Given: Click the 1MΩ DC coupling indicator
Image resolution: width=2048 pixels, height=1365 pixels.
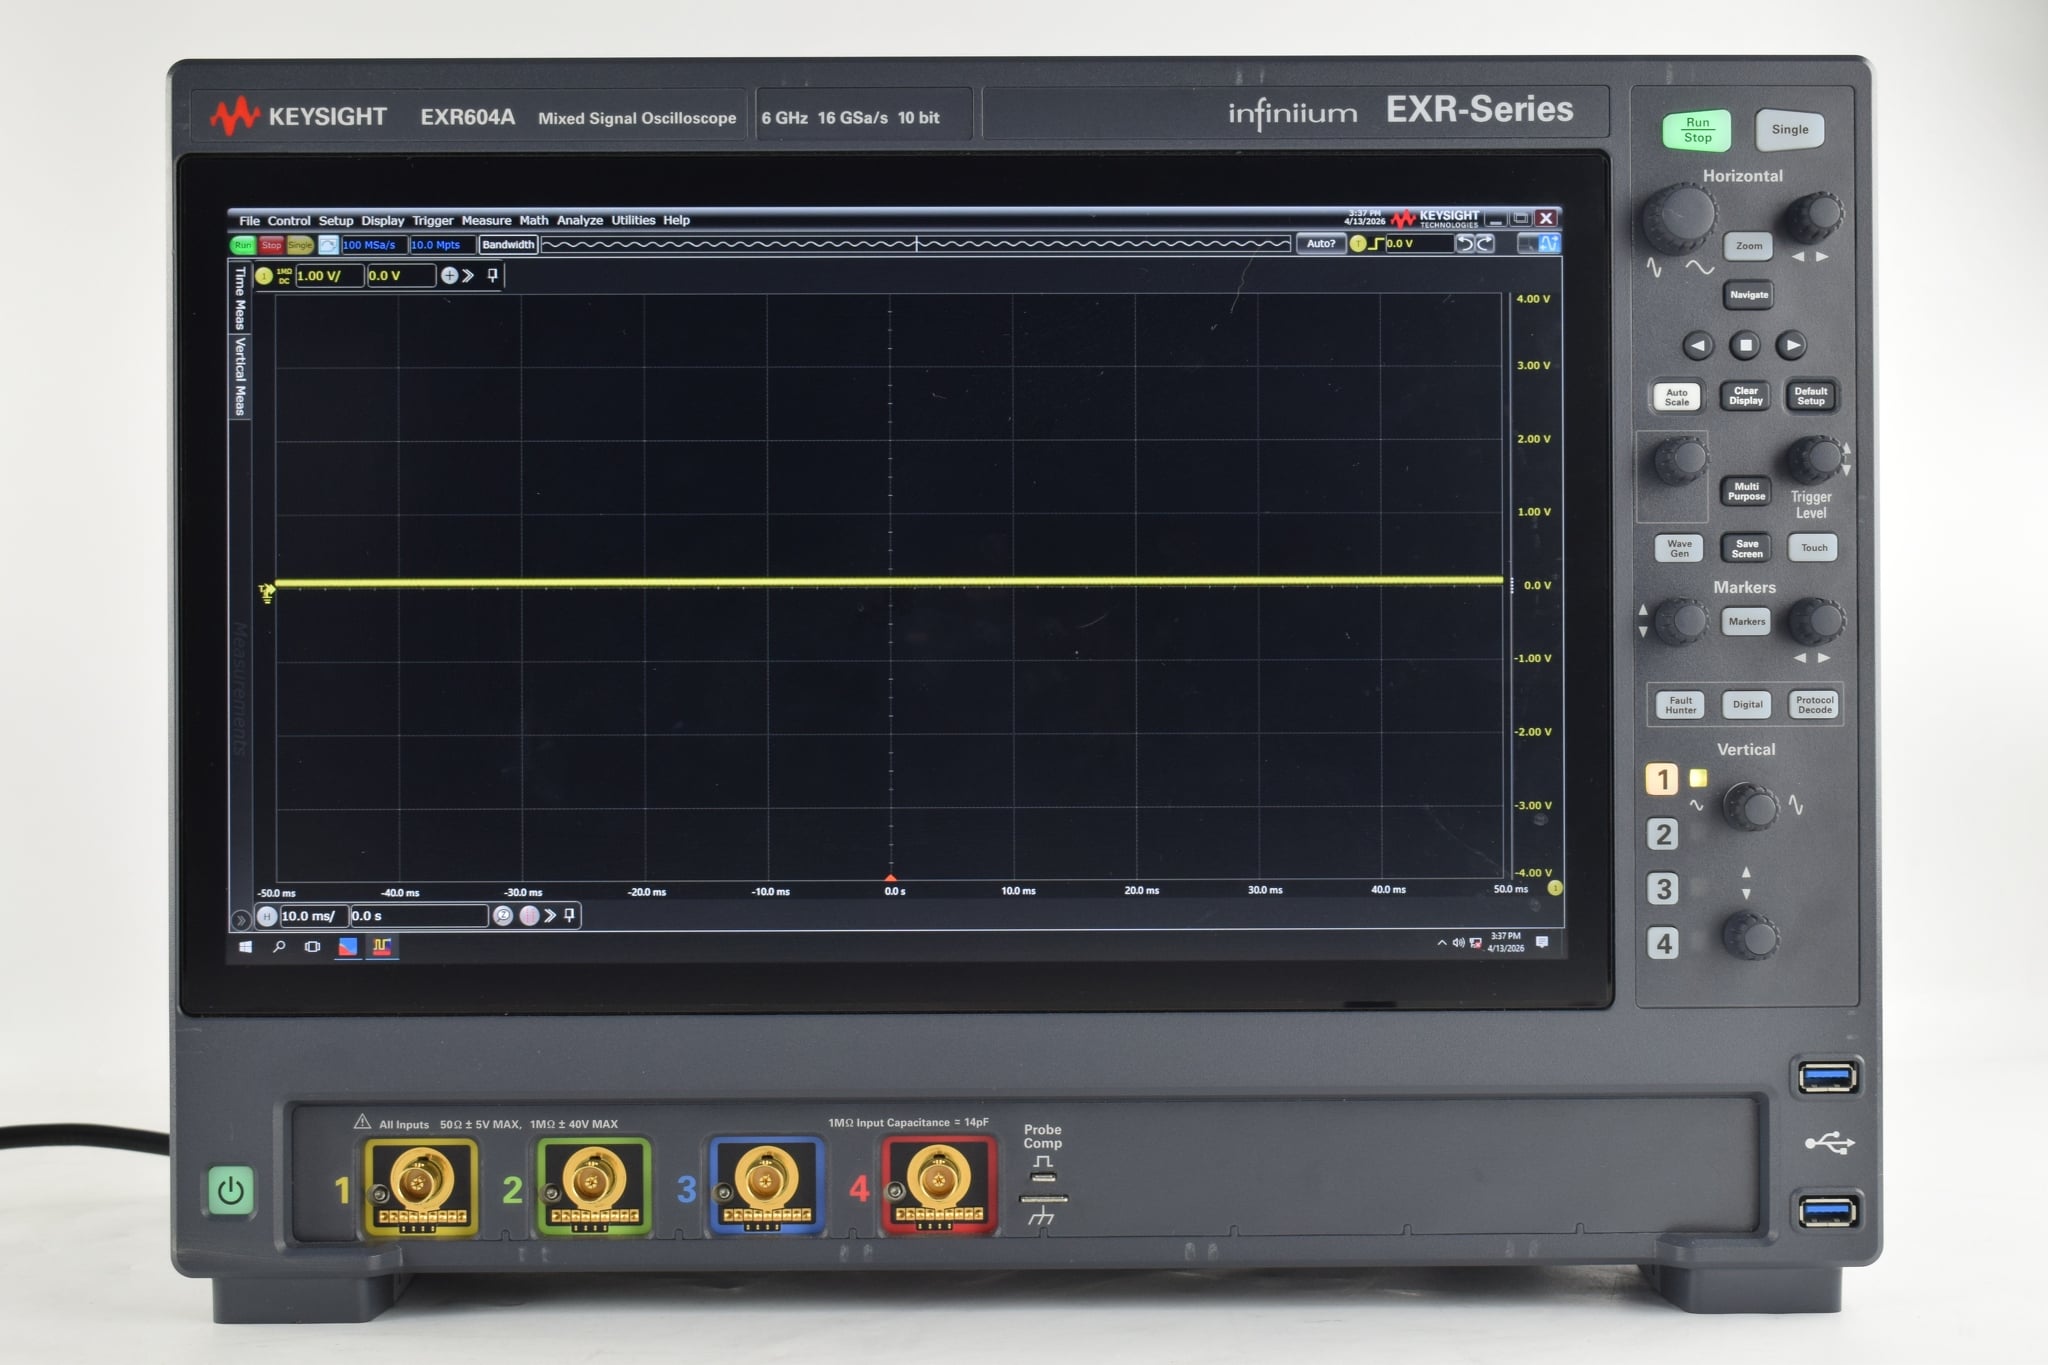Looking at the screenshot, I should tap(284, 276).
